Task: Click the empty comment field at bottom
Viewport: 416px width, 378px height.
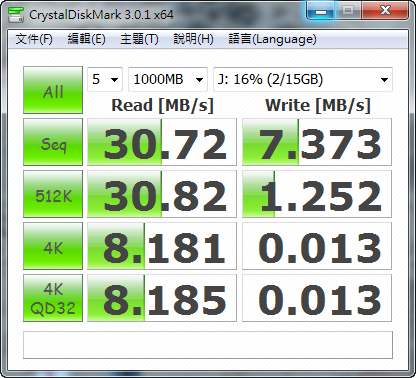Action: pyautogui.click(x=208, y=345)
